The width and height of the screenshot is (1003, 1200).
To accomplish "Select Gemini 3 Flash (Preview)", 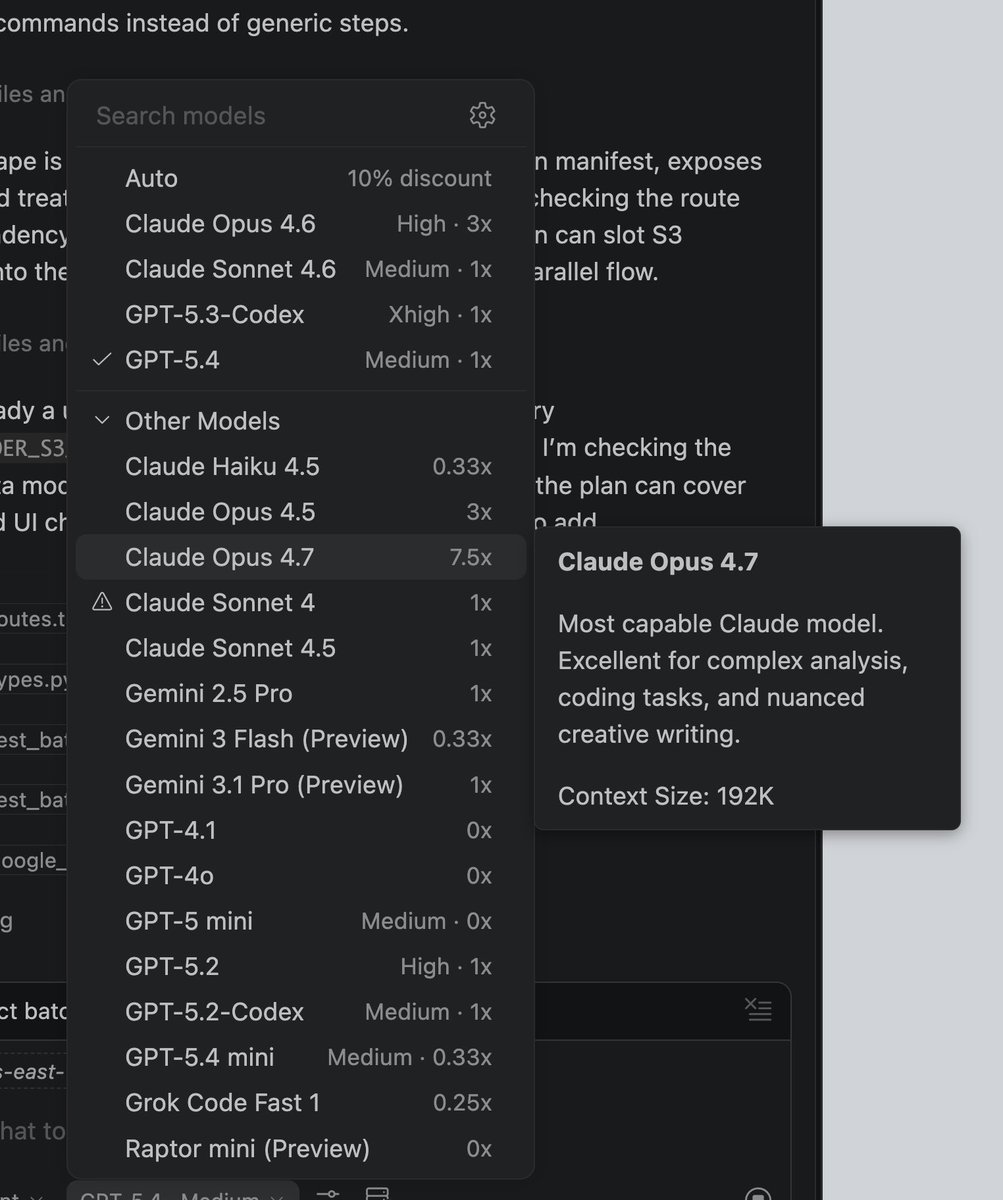I will pyautogui.click(x=301, y=739).
